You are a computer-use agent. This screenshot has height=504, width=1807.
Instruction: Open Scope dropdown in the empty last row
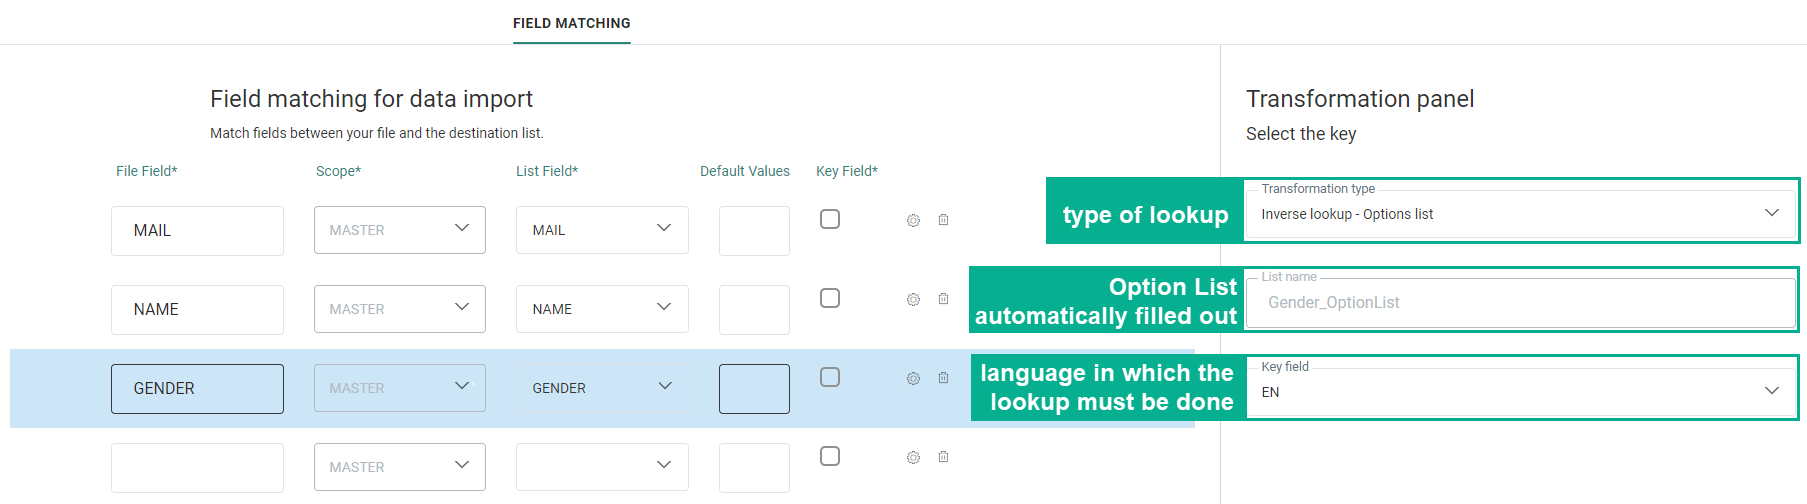(x=399, y=467)
